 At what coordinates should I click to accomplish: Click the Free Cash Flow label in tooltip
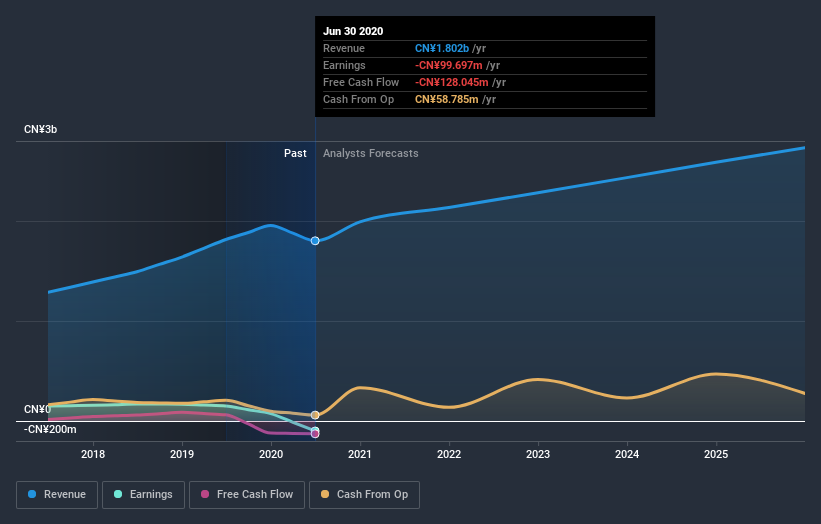coord(361,82)
